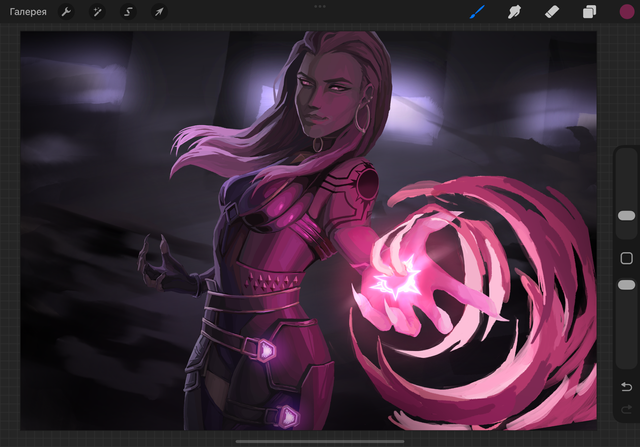Open the Actions wrench menu
Screen dimensions: 640x447
tap(66, 12)
